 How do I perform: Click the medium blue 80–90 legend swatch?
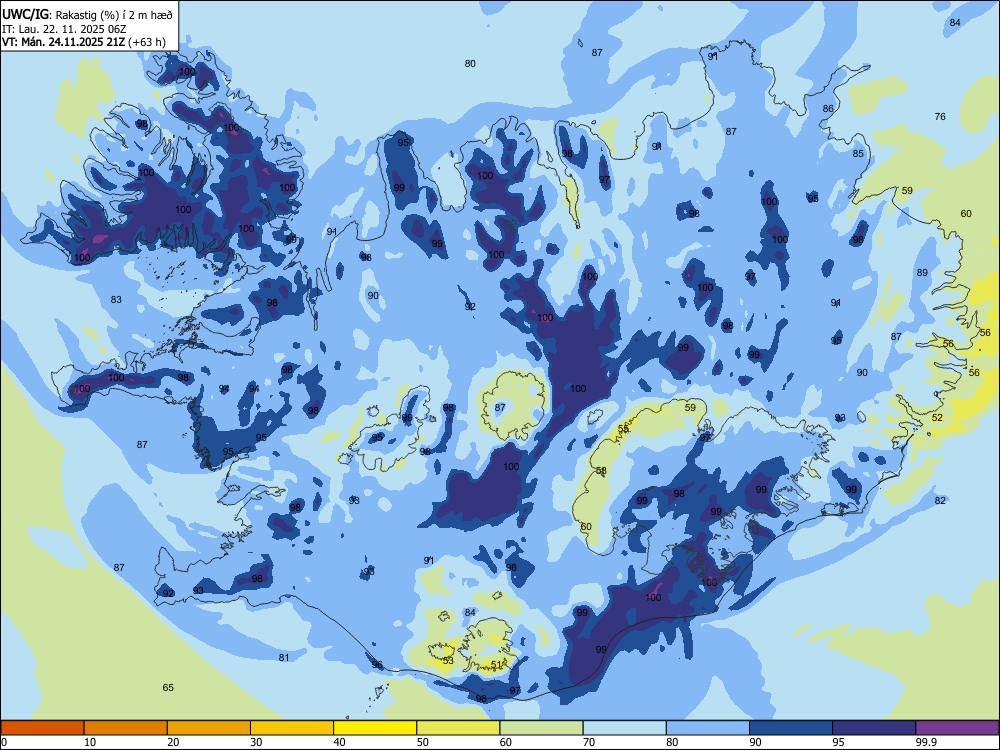708,728
